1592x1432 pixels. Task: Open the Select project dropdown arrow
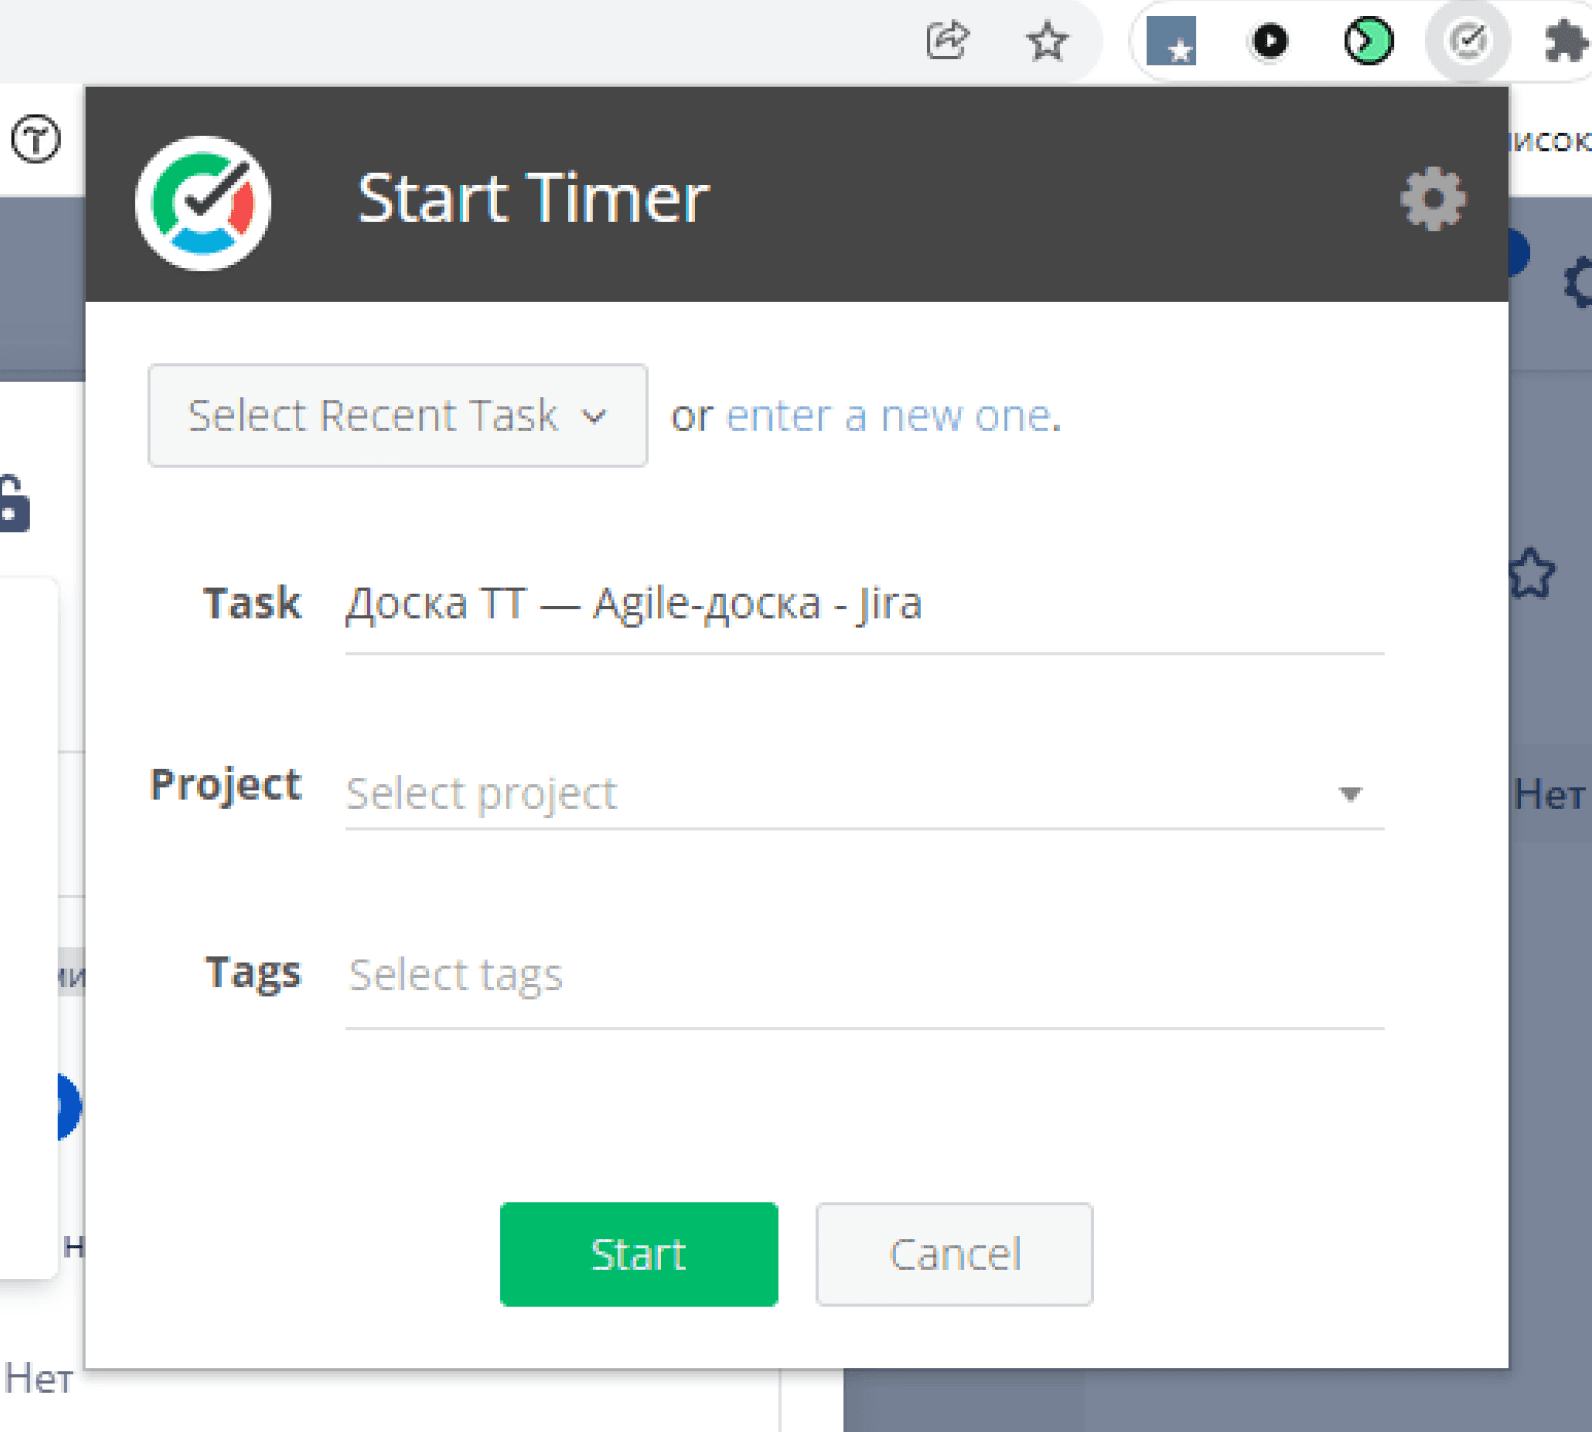tap(1350, 794)
